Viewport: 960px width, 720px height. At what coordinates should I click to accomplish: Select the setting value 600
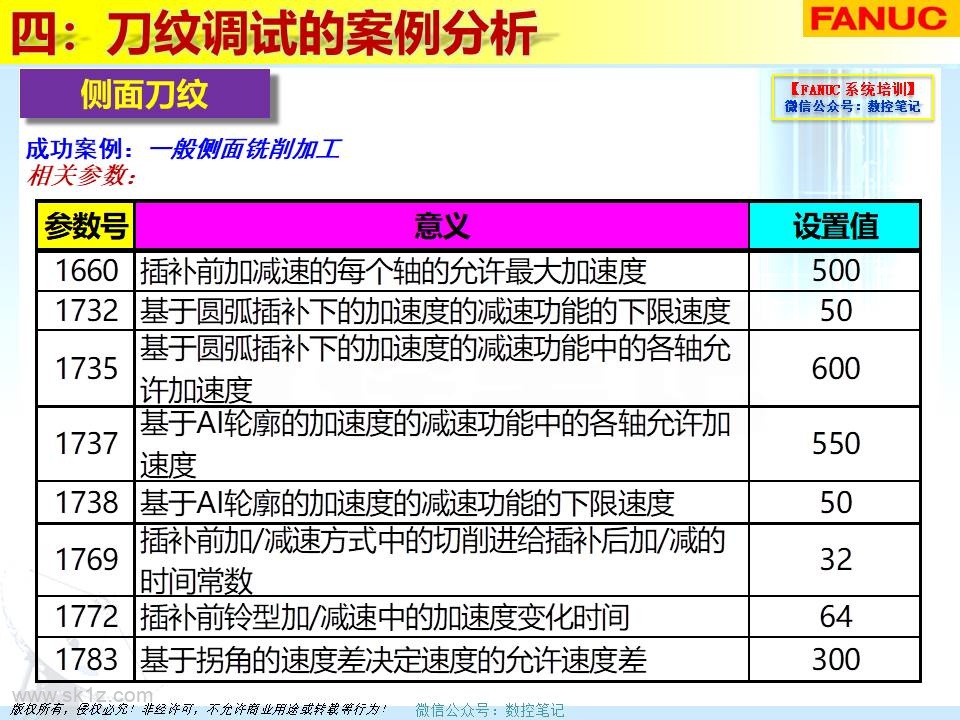pos(836,369)
